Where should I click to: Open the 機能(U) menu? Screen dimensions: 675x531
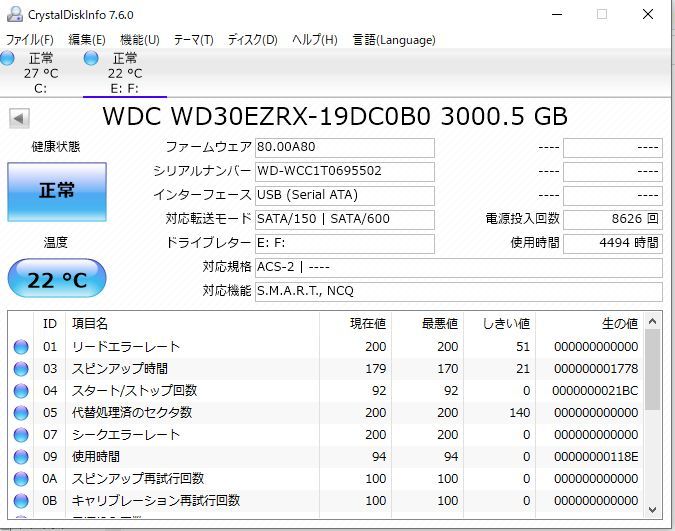[139, 40]
